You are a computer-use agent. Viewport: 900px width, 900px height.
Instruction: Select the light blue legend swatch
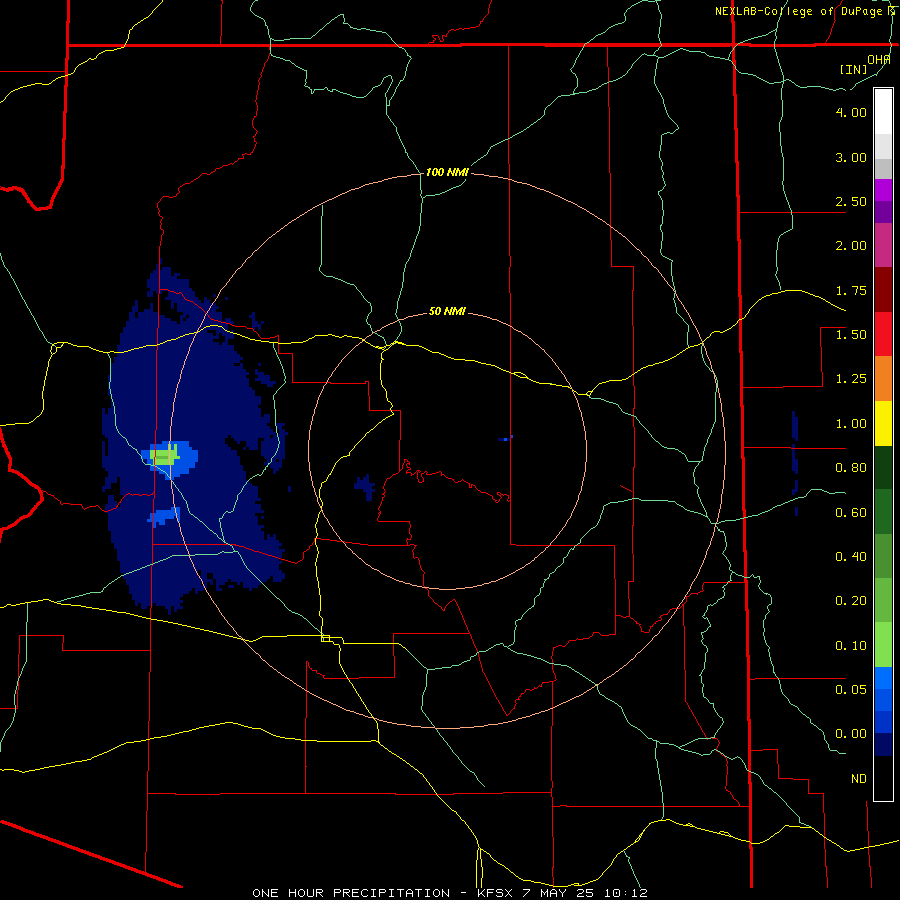883,678
